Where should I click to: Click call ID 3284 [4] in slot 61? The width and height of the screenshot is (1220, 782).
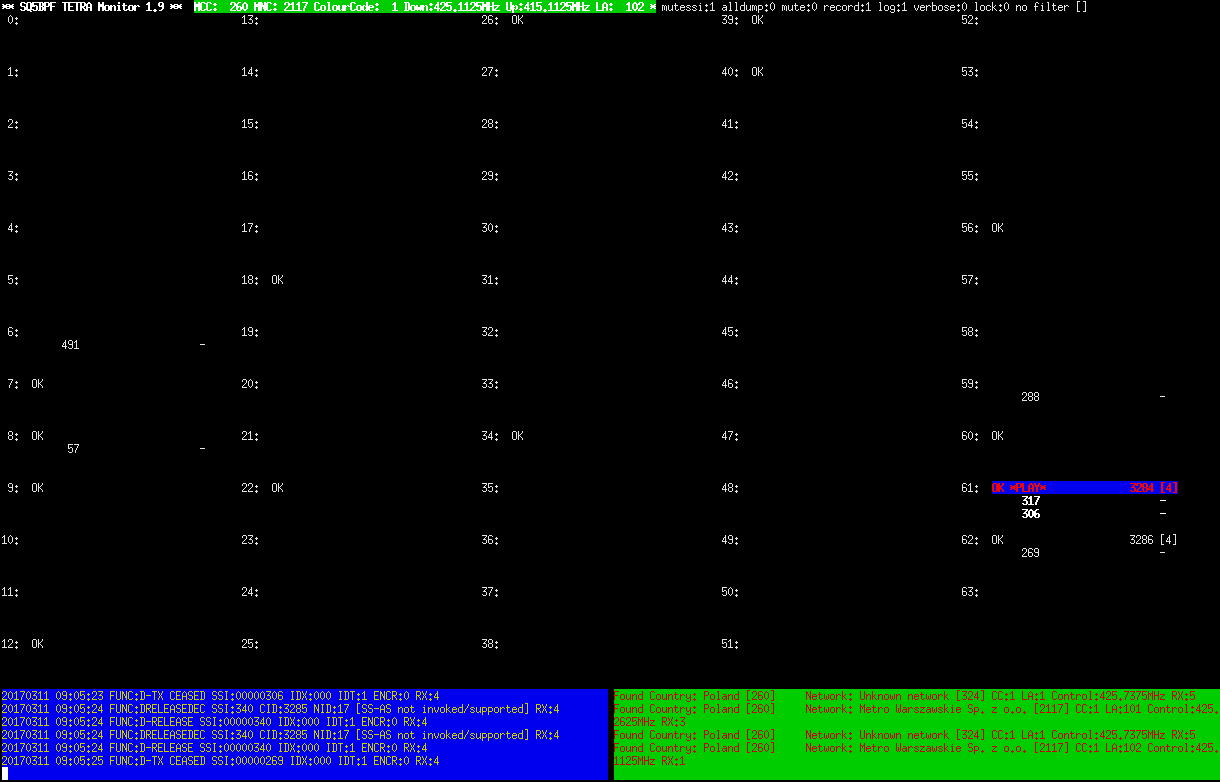[x=1153, y=488]
